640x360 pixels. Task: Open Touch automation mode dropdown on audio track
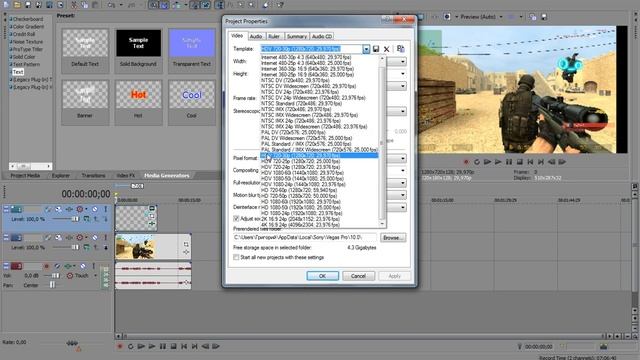[96, 276]
